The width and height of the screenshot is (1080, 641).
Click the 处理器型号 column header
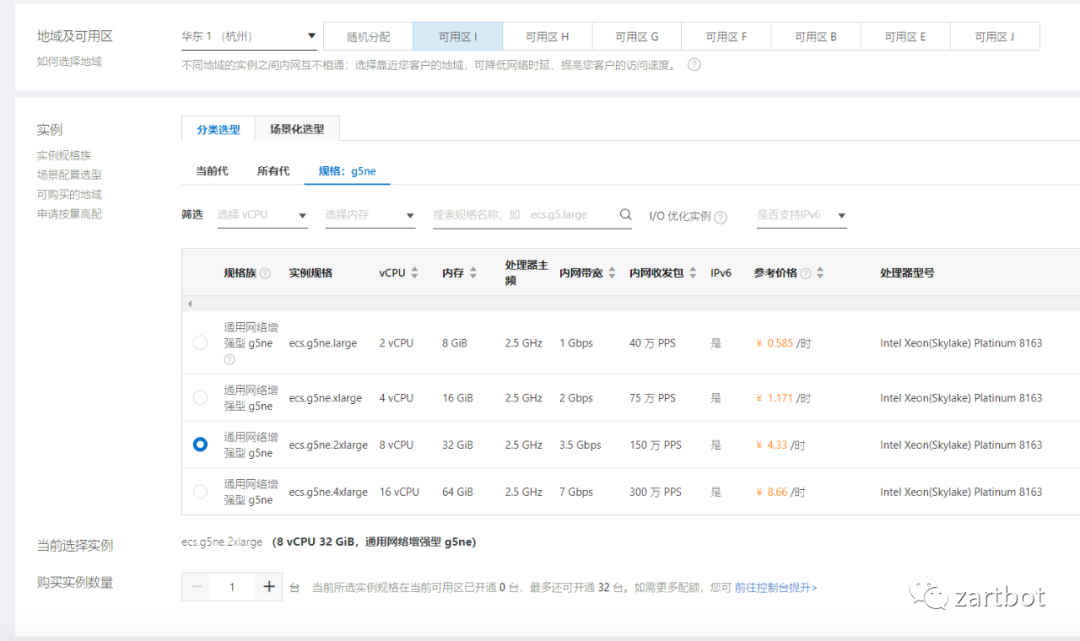pyautogui.click(x=906, y=273)
